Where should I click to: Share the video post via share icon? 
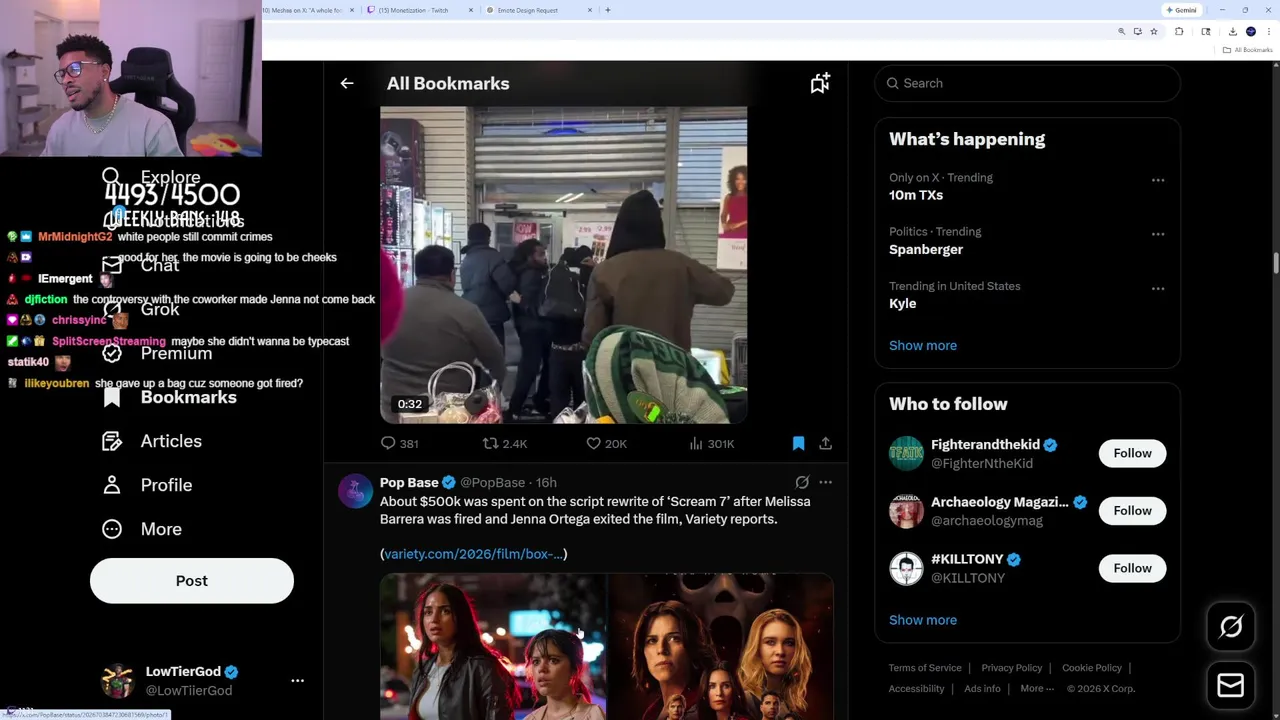coord(825,443)
